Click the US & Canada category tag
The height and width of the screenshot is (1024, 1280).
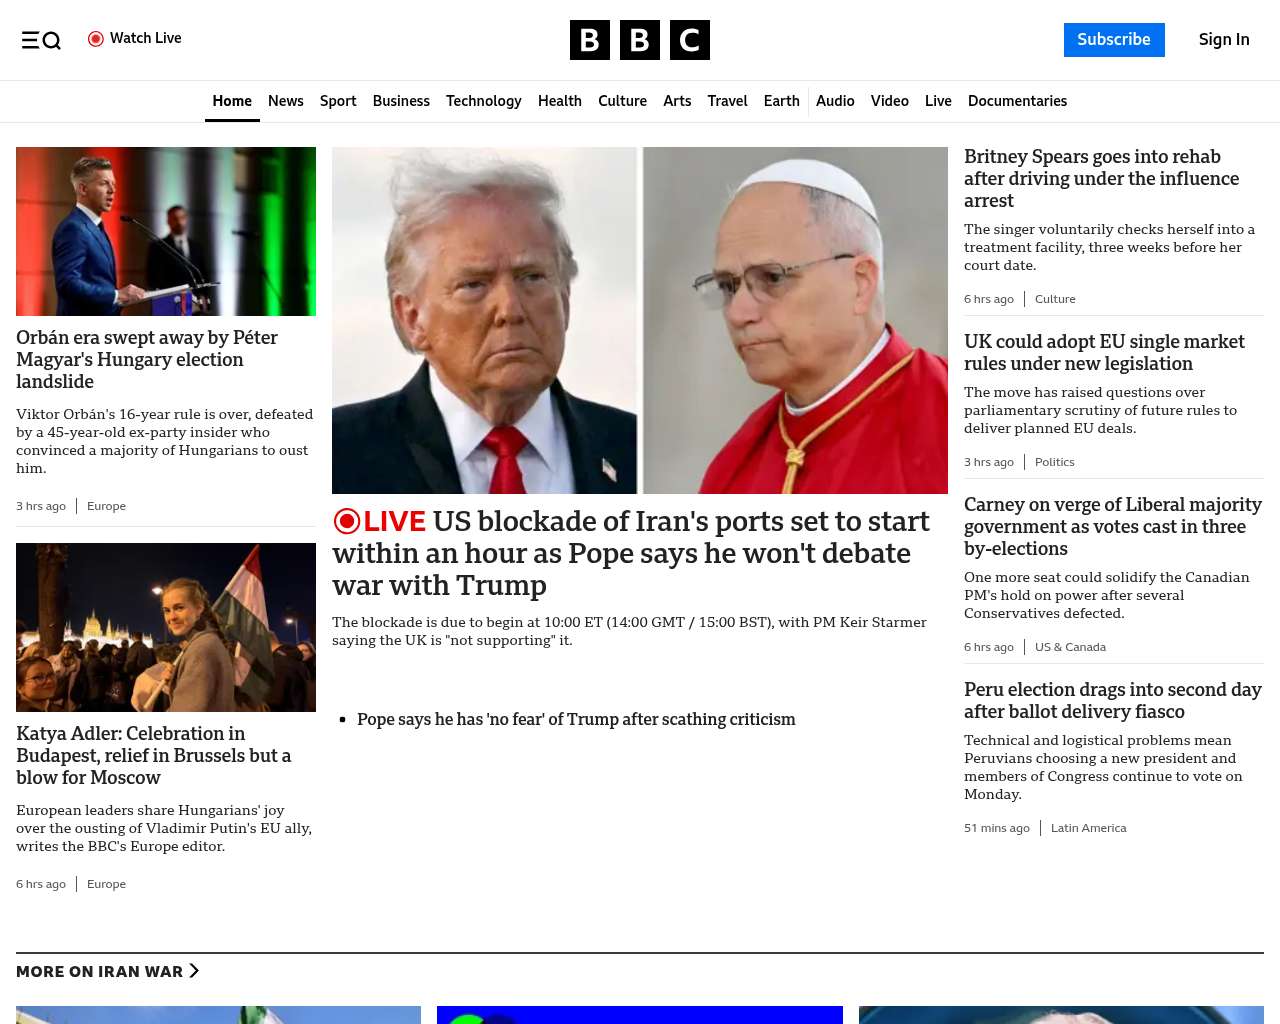[1070, 647]
